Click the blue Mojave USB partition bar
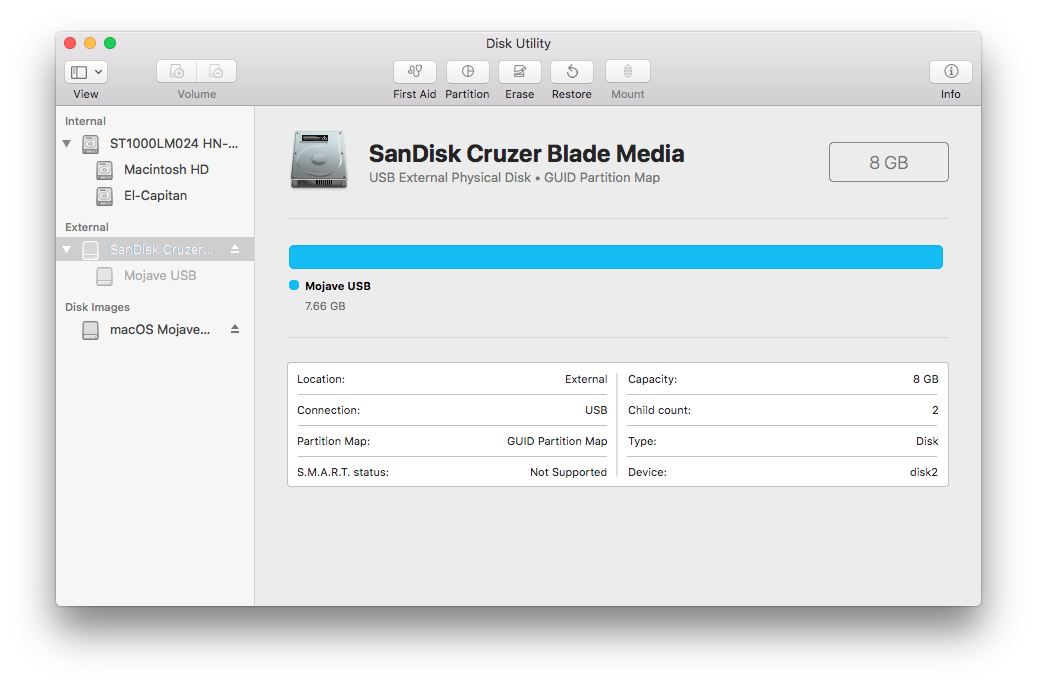This screenshot has height=686, width=1037. coord(616,257)
